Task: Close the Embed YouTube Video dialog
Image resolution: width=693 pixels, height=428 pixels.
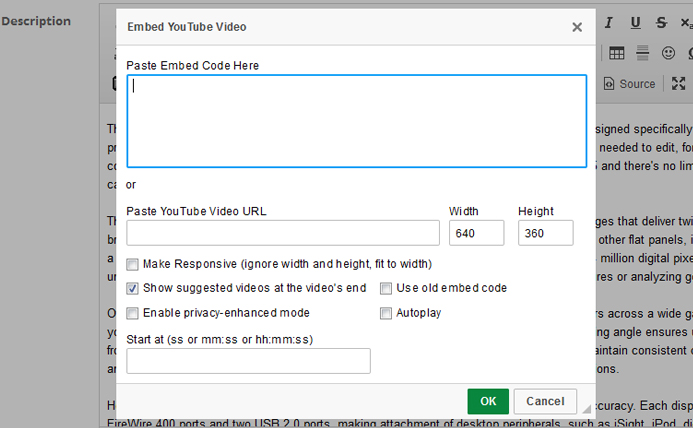Action: pyautogui.click(x=577, y=27)
